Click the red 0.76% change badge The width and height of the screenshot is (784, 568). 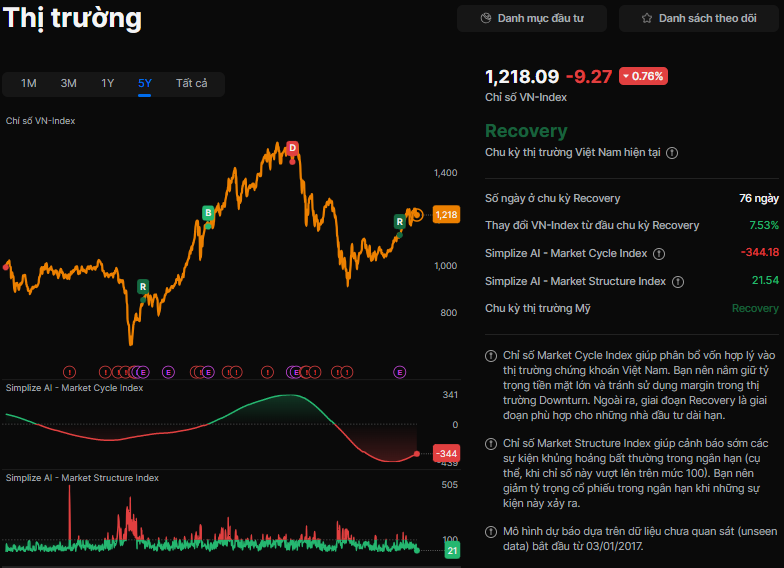643,76
